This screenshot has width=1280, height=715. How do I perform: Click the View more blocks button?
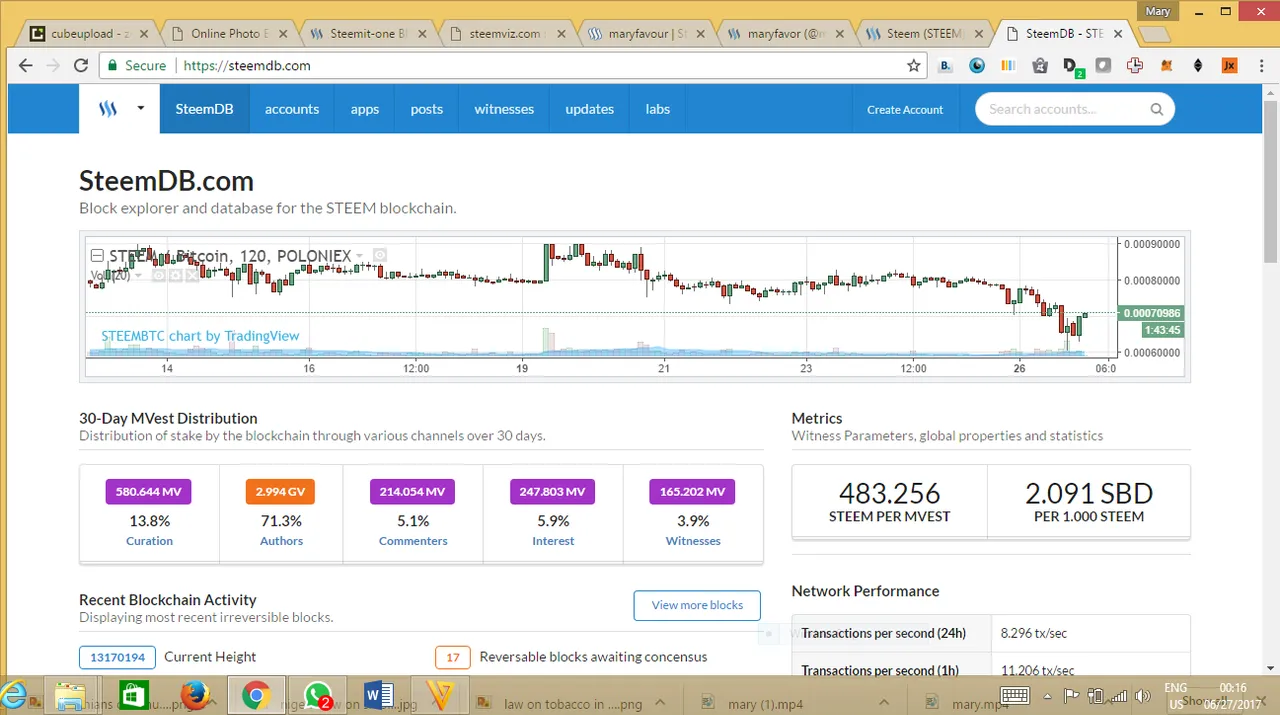point(697,605)
